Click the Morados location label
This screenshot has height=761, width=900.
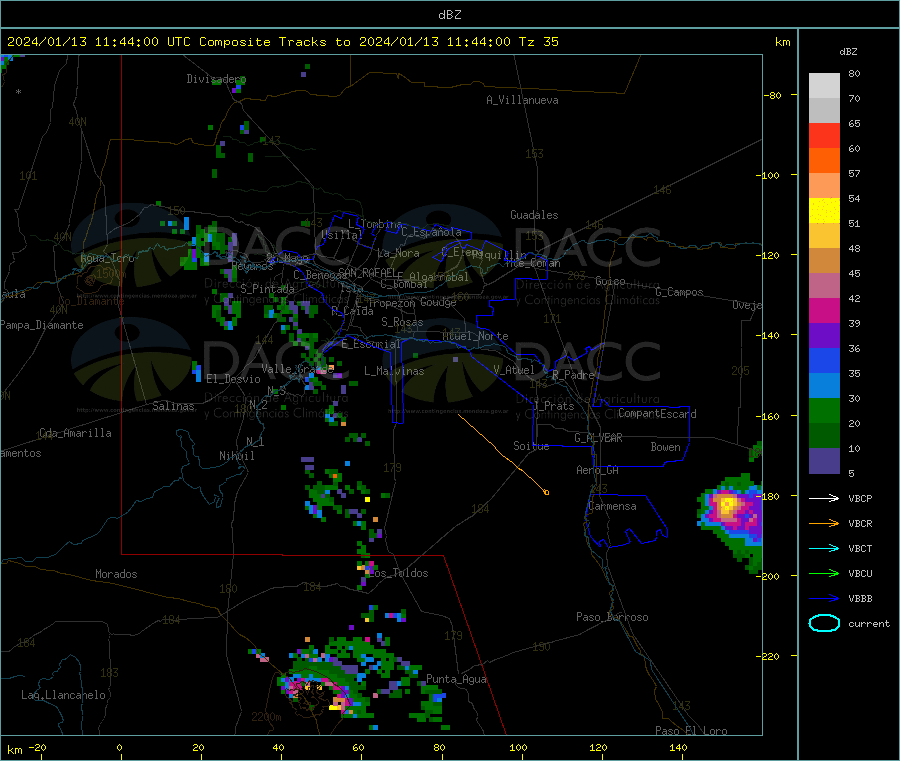point(116,574)
